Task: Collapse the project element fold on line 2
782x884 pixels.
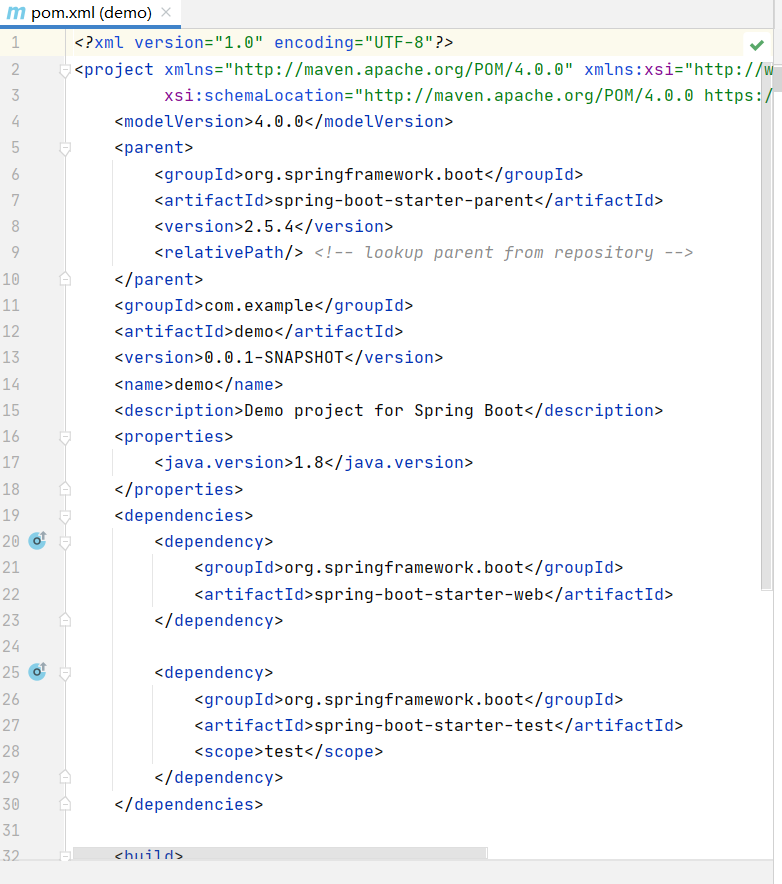Action: point(65,70)
